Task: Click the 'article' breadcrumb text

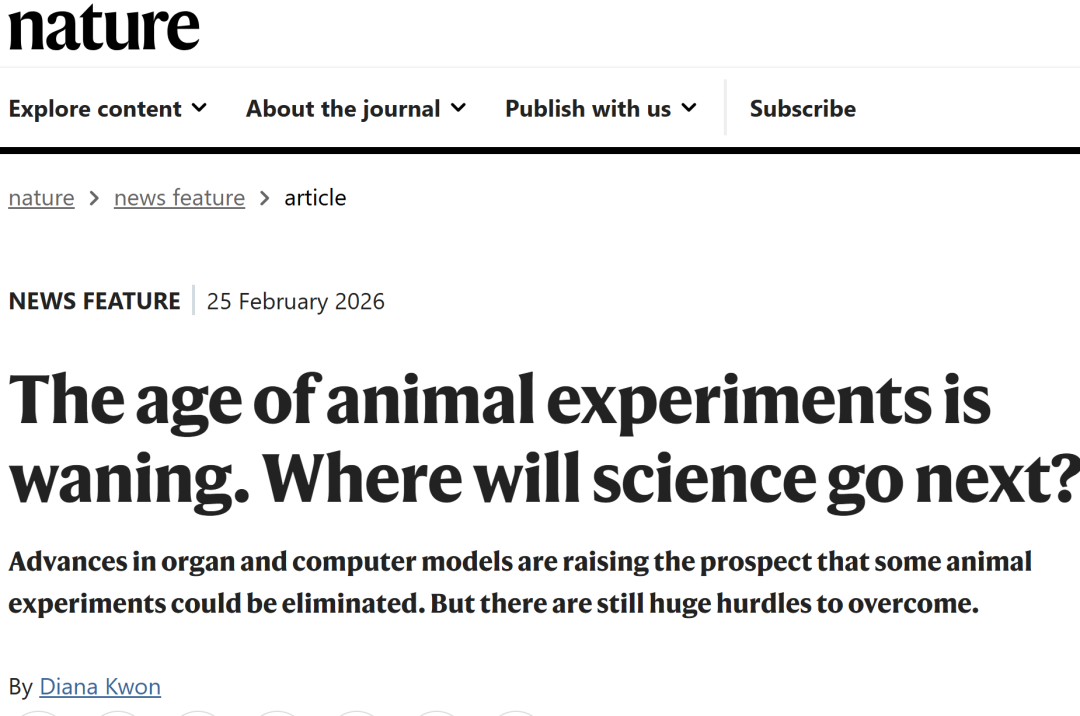Action: click(x=315, y=198)
